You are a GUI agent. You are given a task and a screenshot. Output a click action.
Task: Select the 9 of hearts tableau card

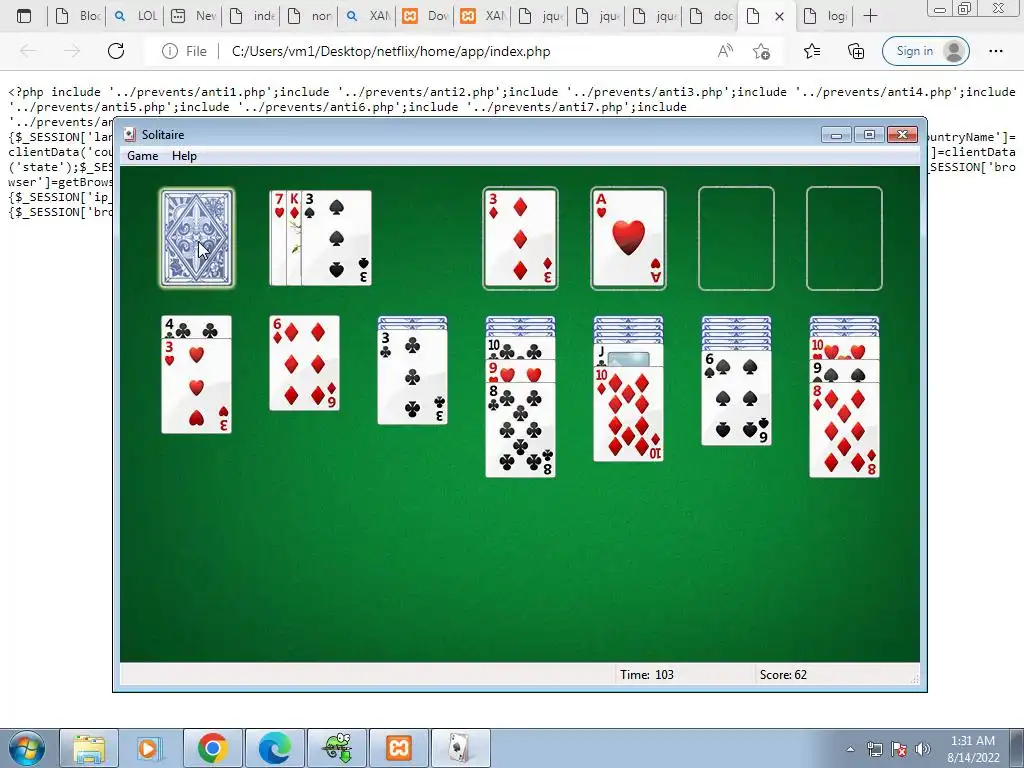pos(520,371)
